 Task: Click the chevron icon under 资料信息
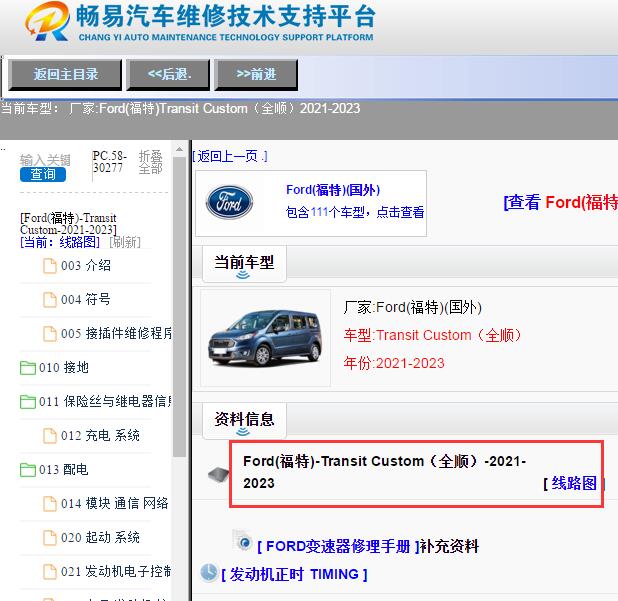(x=243, y=432)
